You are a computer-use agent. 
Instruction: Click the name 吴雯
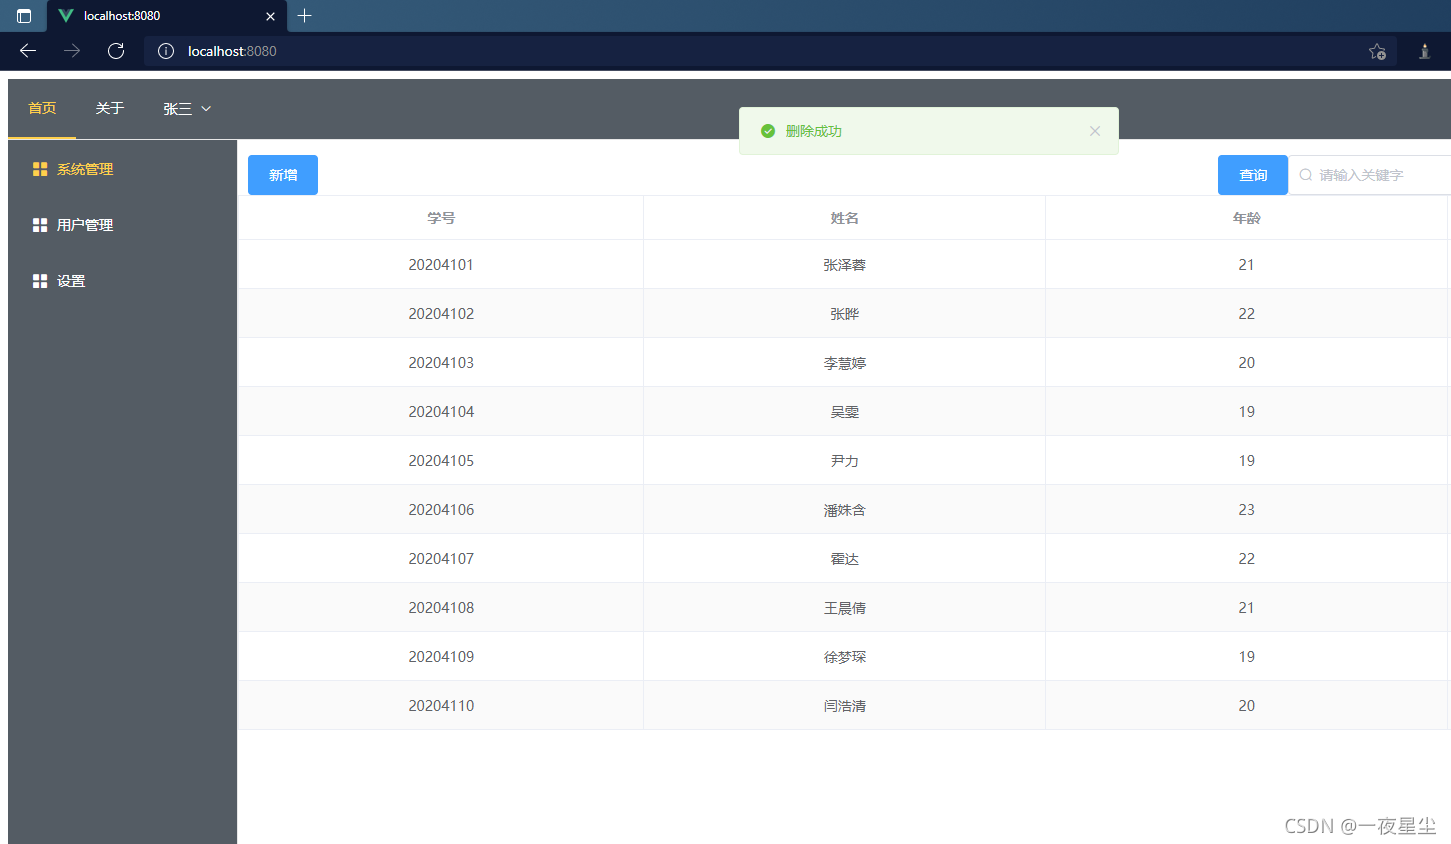[845, 412]
